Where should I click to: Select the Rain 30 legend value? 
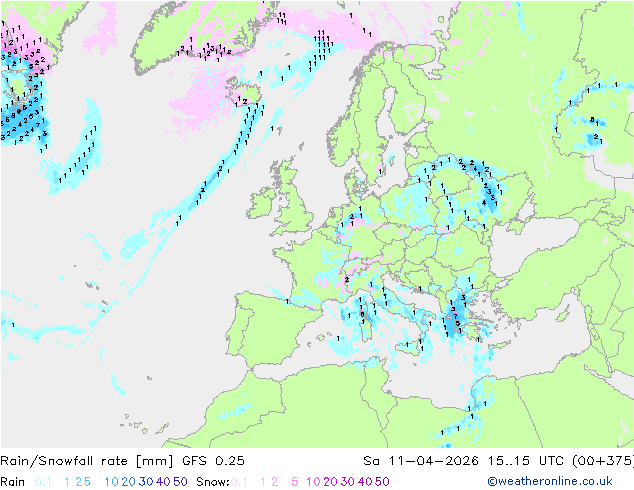146,482
